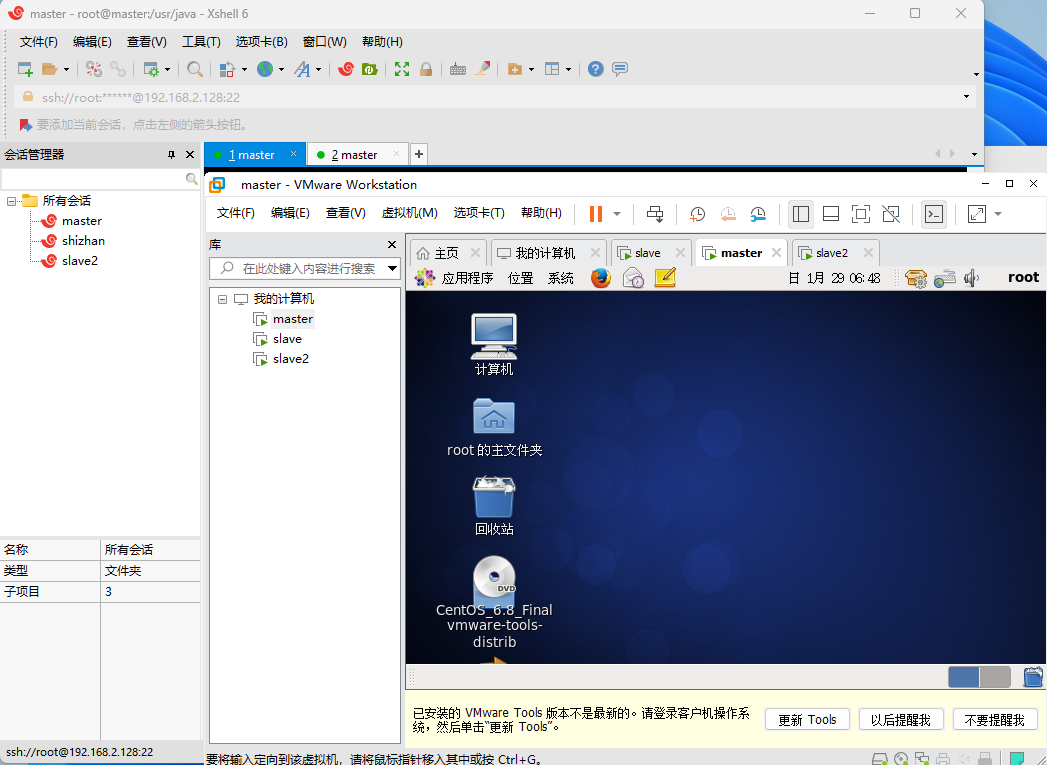Open the mail client icon in CentOS panel
Screen dimensions: 1047x765
coord(633,278)
